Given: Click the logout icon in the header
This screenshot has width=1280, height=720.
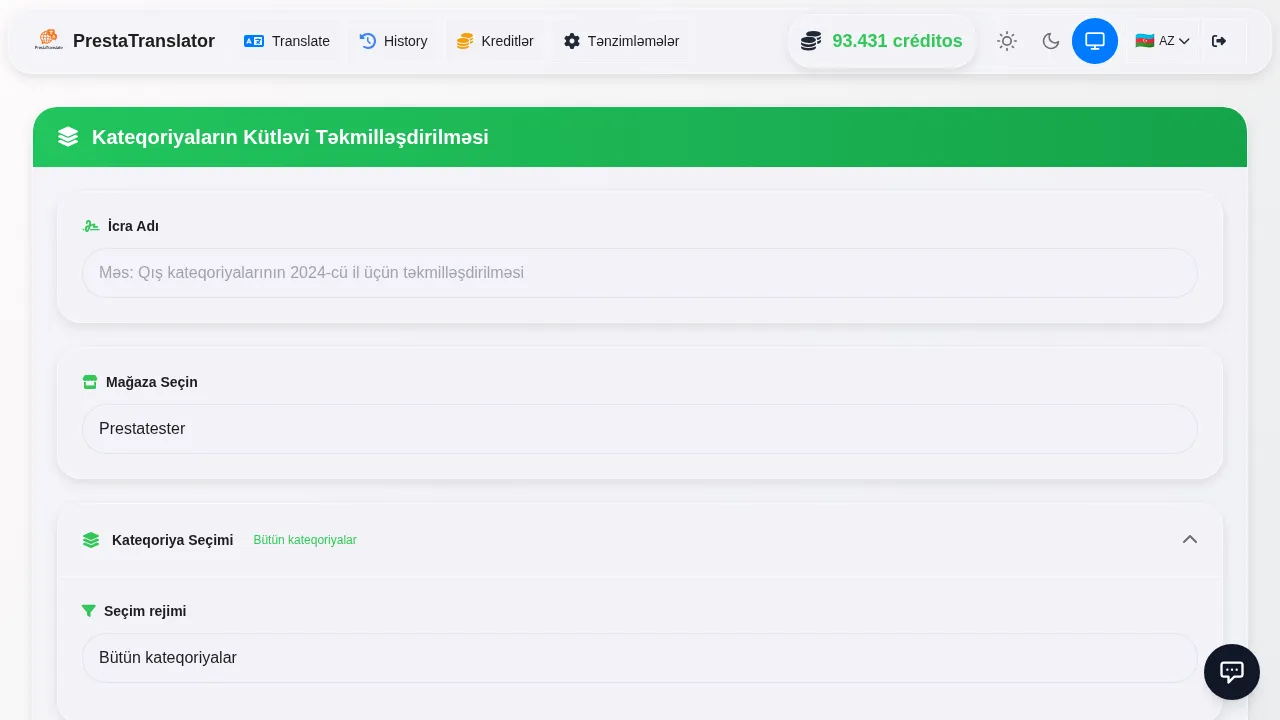Looking at the screenshot, I should (1219, 41).
